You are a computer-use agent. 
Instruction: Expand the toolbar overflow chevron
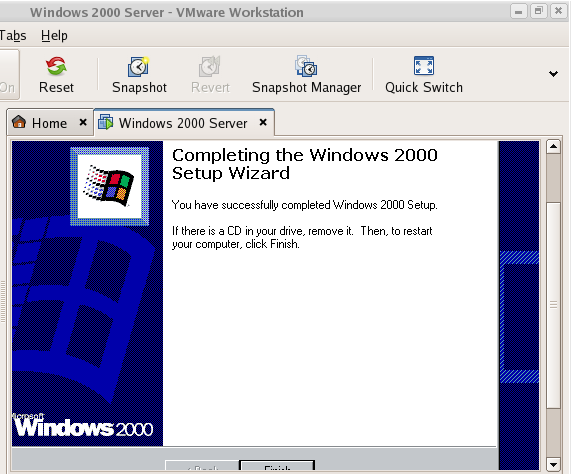pos(553,74)
